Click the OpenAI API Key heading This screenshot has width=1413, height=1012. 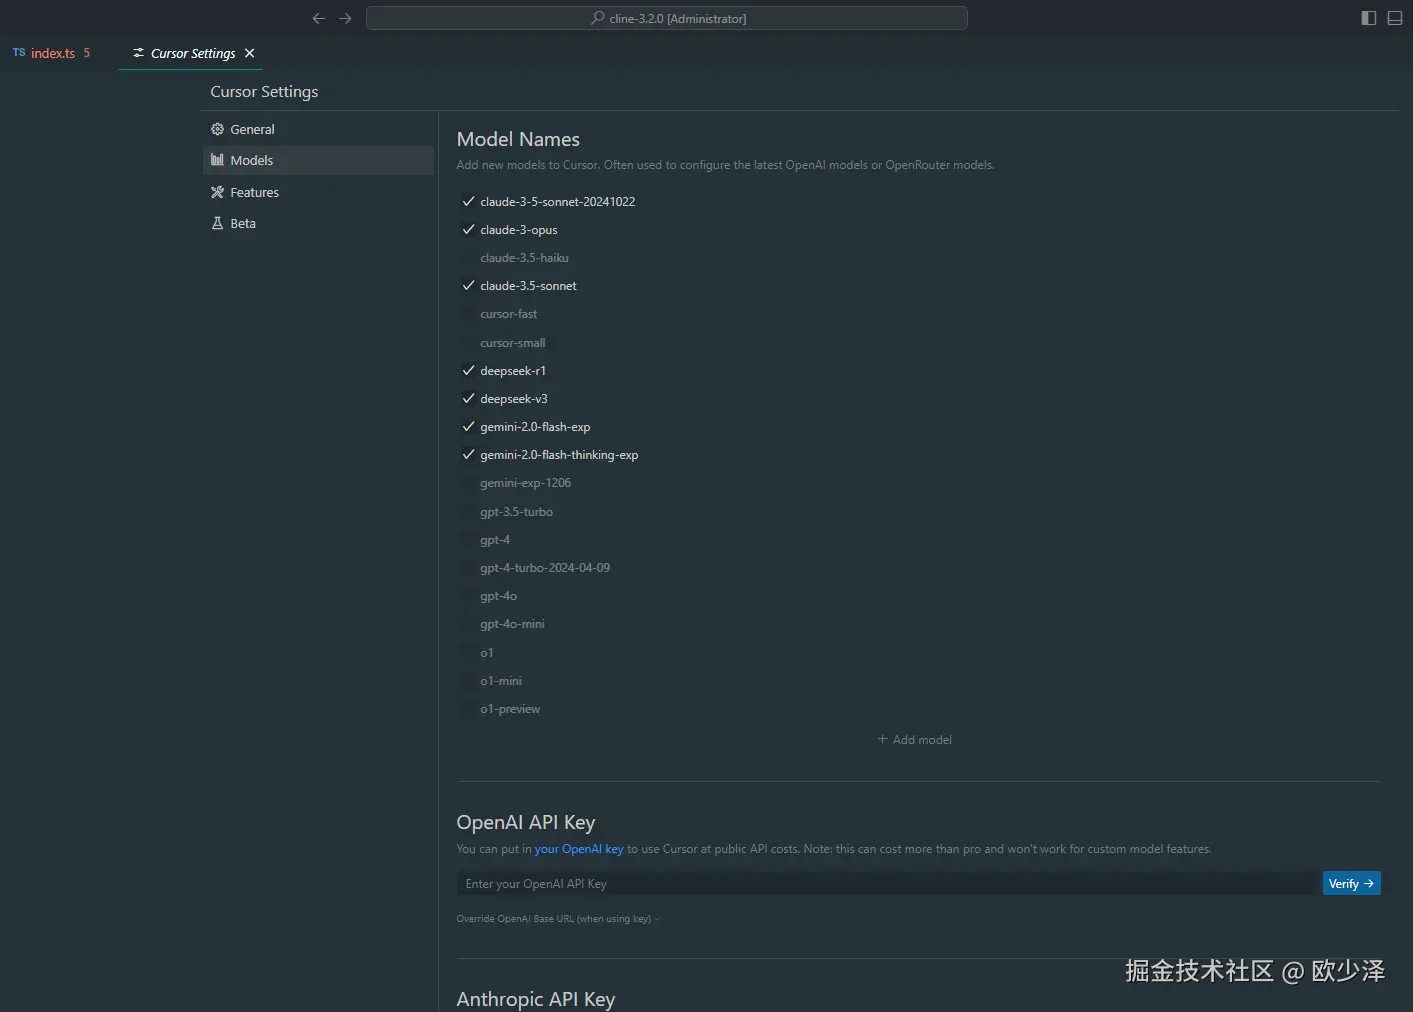526,822
